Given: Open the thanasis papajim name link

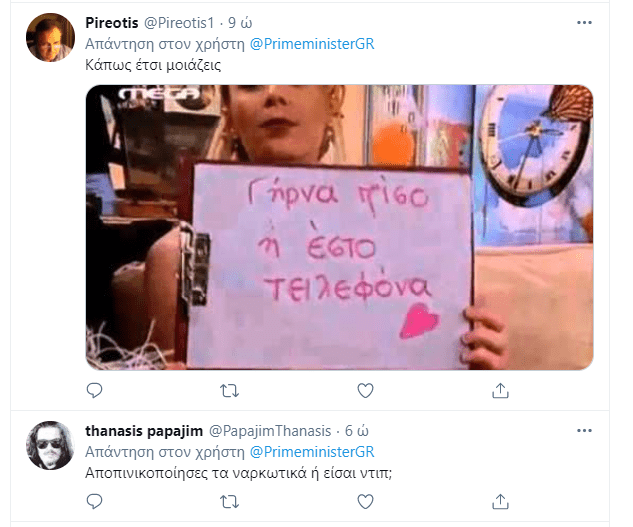Looking at the screenshot, I should [x=144, y=431].
